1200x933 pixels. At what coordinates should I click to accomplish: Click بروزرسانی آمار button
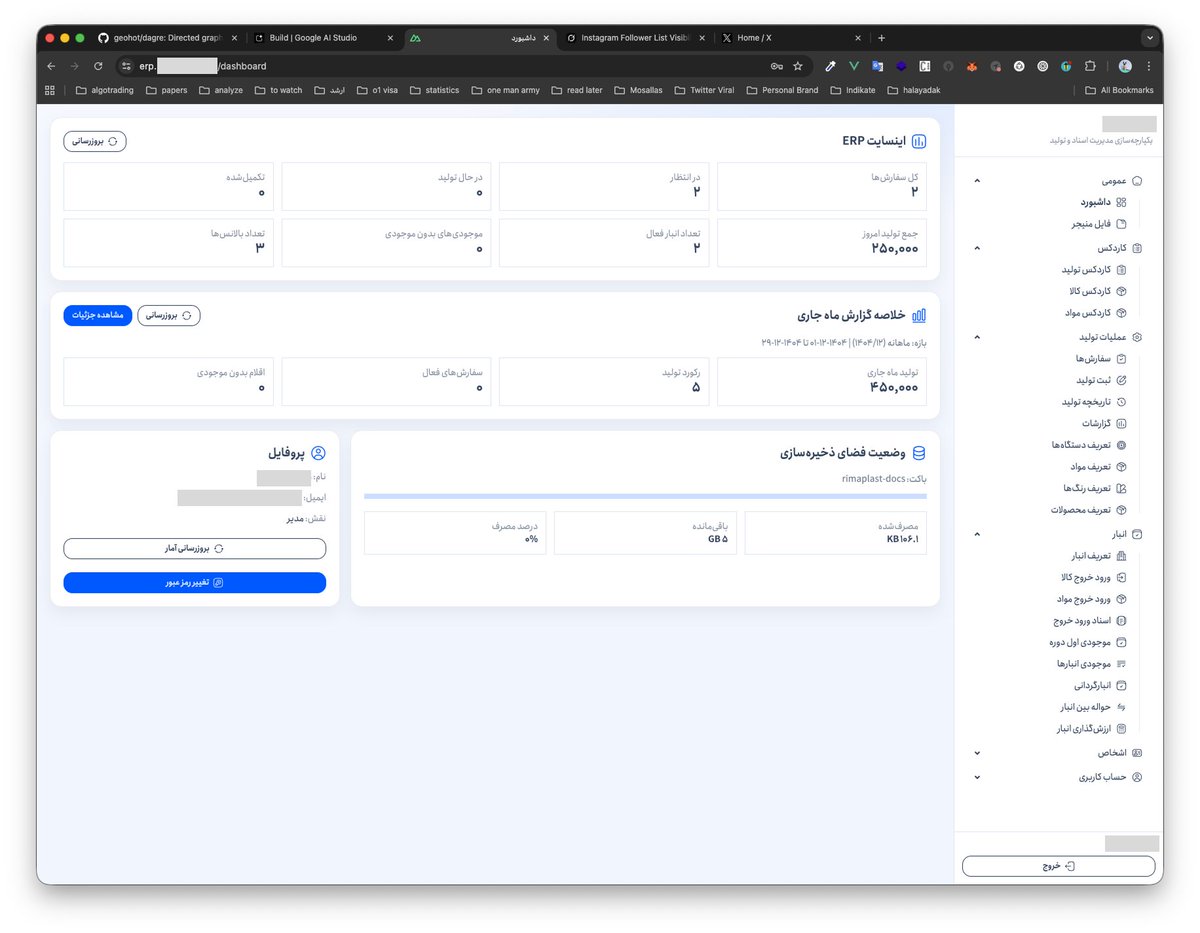(194, 548)
